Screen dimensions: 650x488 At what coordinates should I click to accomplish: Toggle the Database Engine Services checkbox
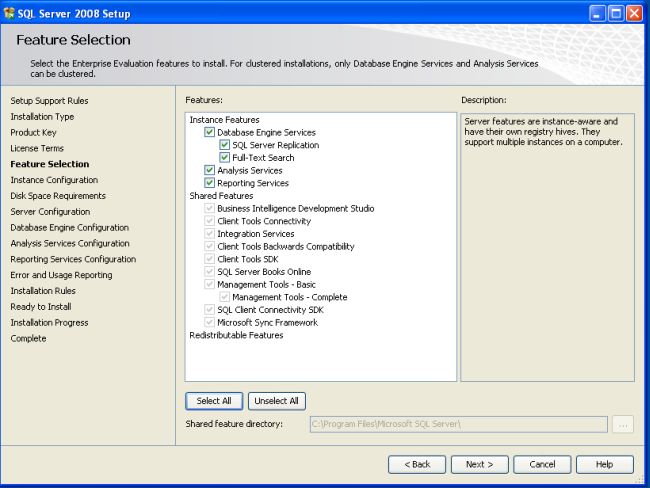(x=209, y=132)
